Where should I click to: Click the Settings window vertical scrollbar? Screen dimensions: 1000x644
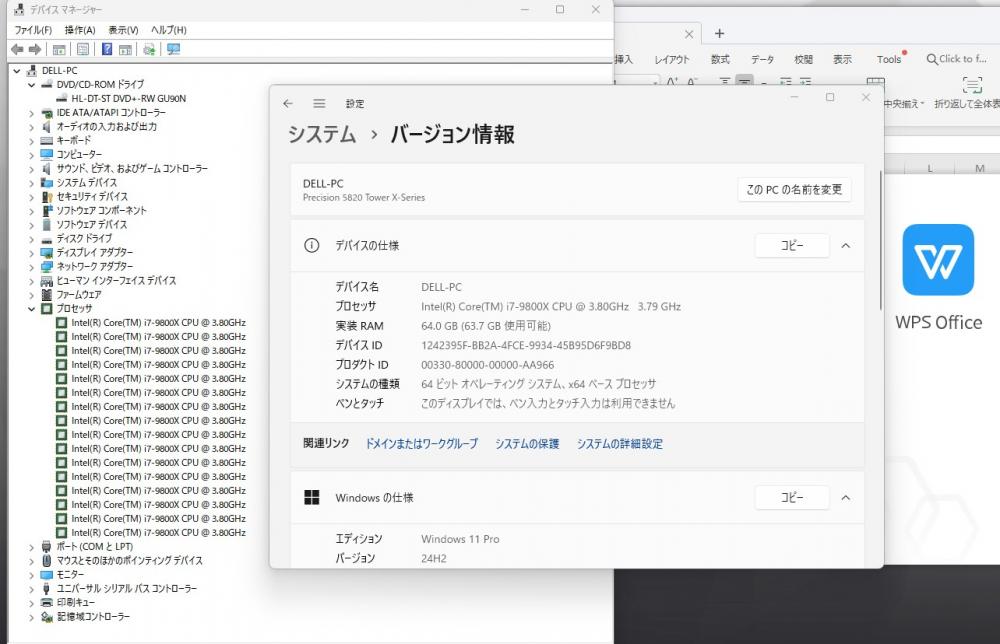tap(881, 240)
